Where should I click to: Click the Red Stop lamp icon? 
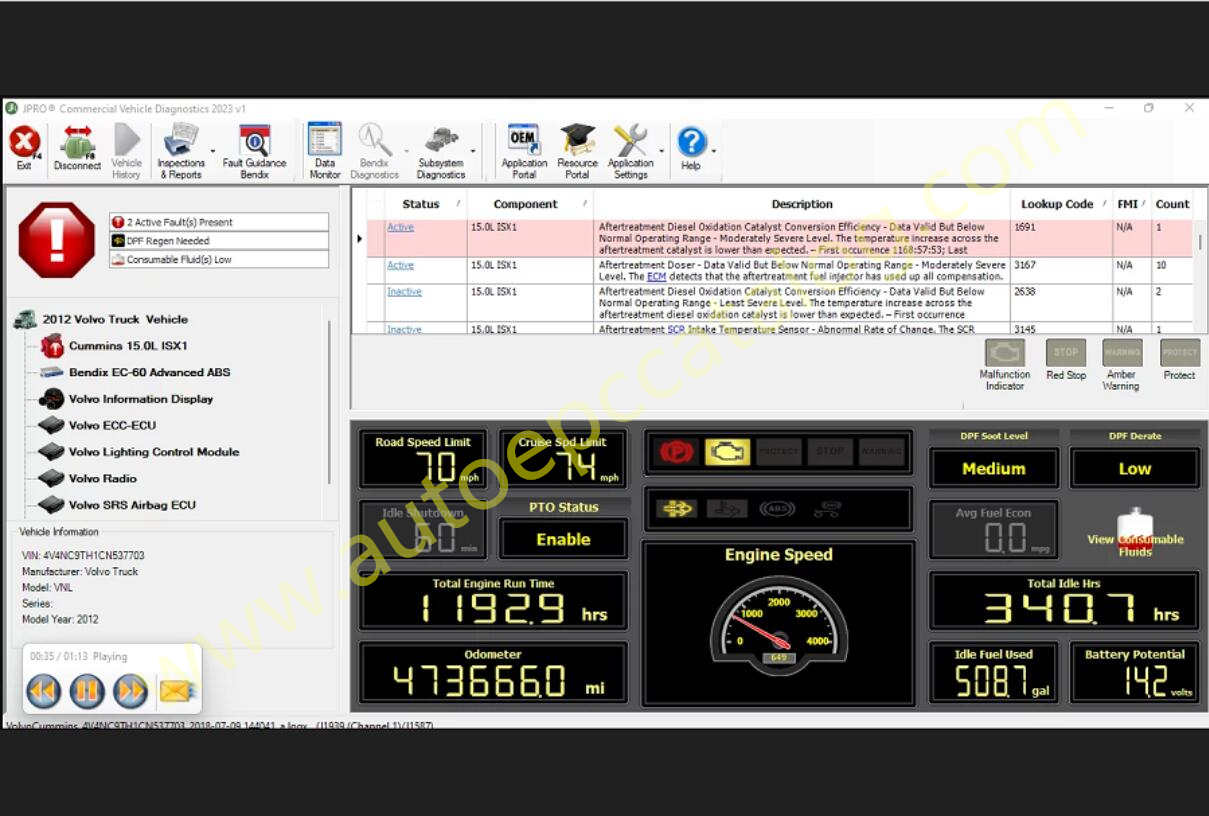click(1066, 352)
